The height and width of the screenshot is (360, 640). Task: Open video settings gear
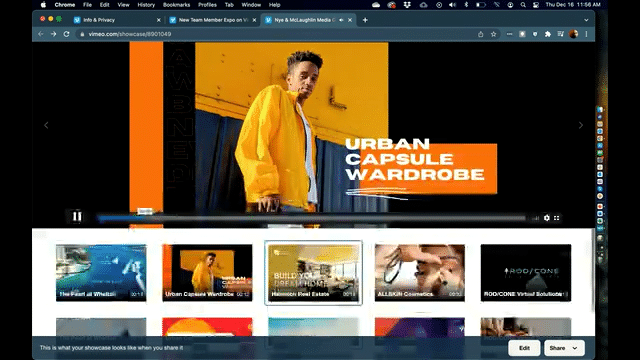(x=547, y=218)
